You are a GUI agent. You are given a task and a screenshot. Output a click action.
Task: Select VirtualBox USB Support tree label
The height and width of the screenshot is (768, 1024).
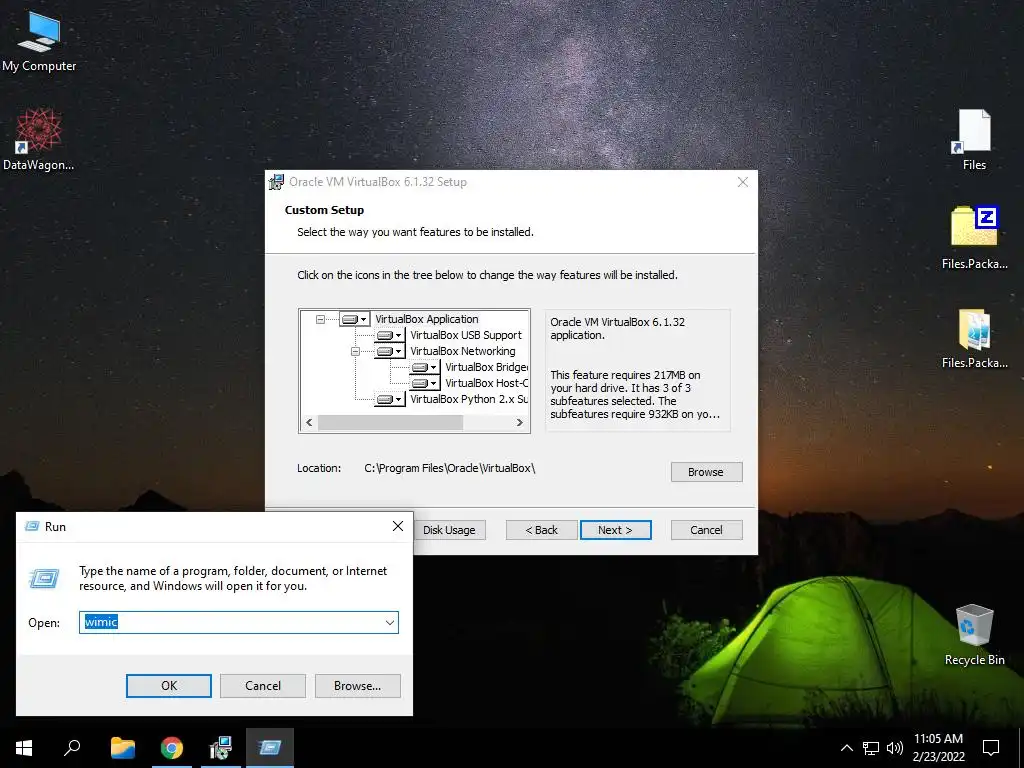[466, 335]
